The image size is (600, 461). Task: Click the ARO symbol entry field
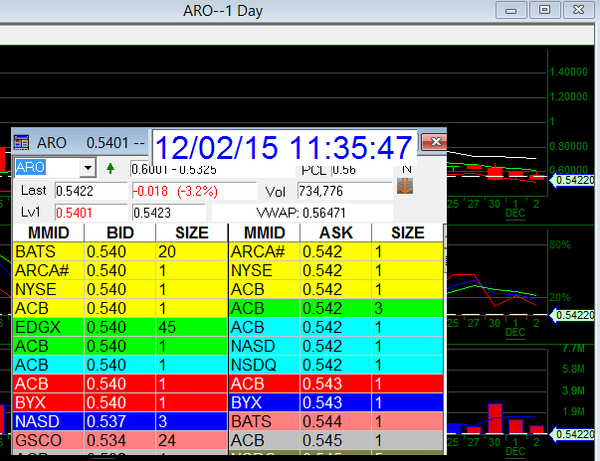coord(46,168)
